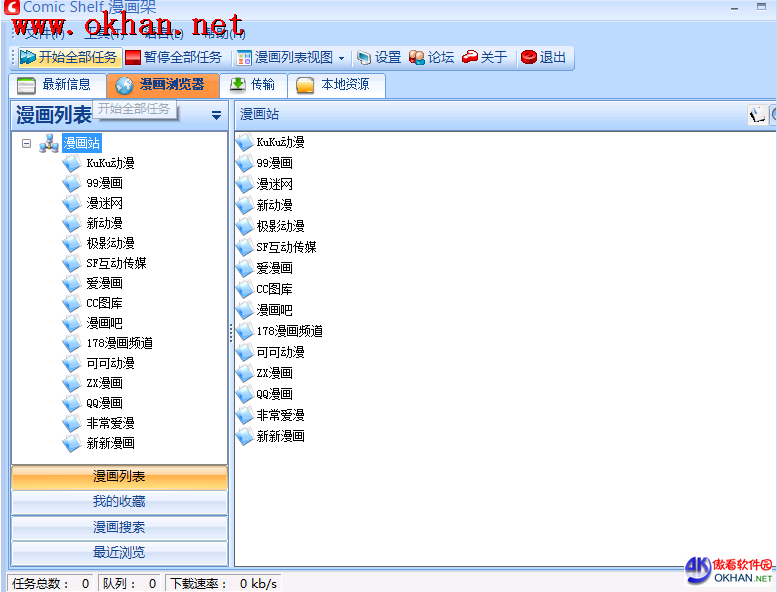Screen dimensions: 777x592
Task: Click 可可动漫 icon in the right list
Action: (x=244, y=352)
